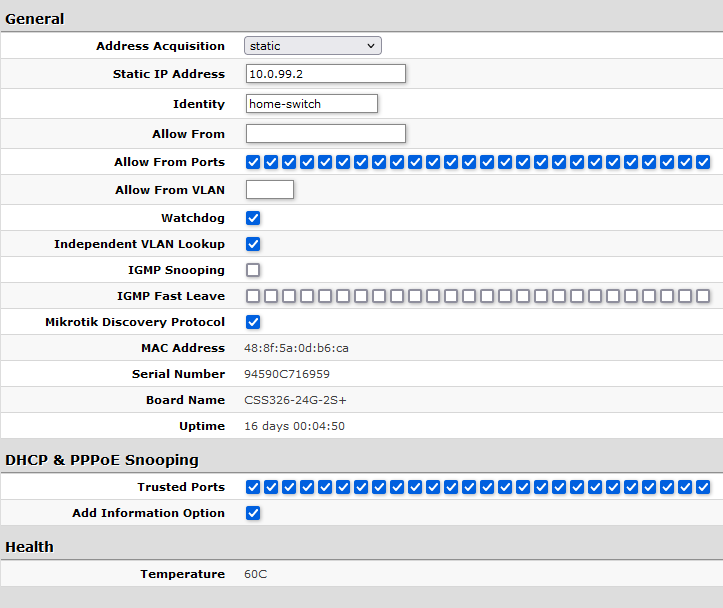Click the IGMP Snooping label
Viewport: 723px width, 608px height.
point(176,270)
